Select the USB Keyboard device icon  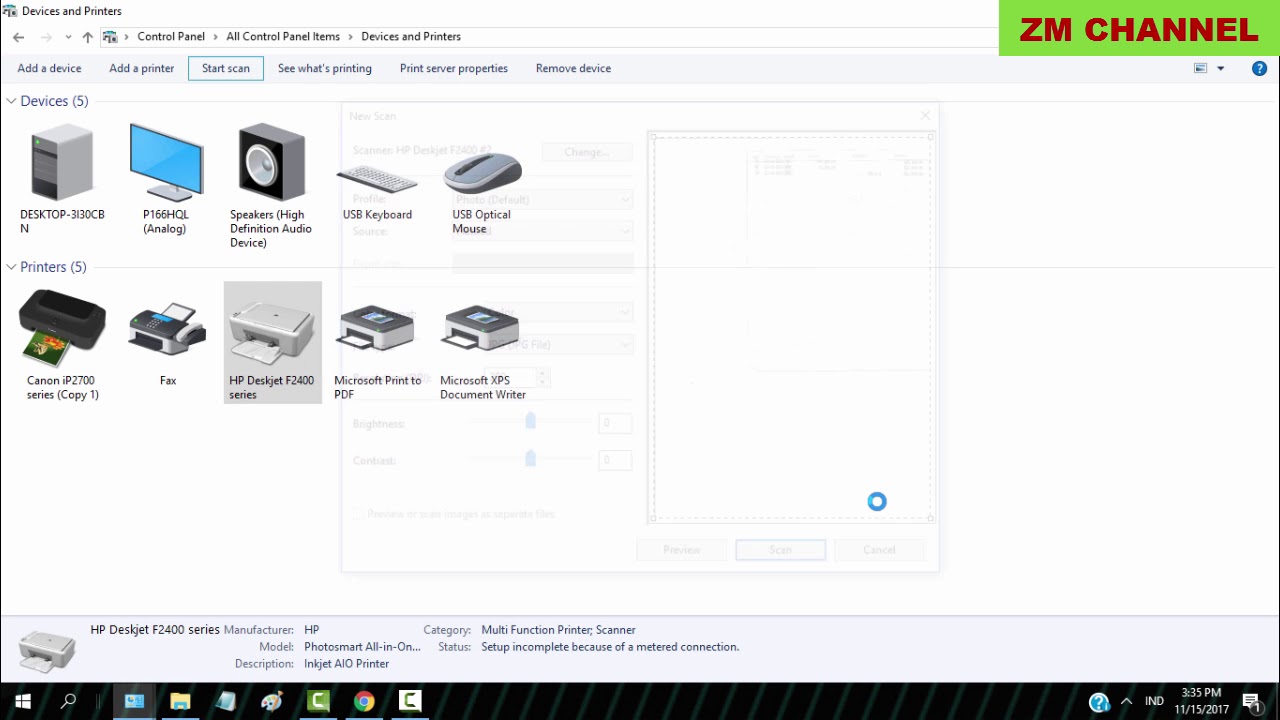[x=377, y=181]
